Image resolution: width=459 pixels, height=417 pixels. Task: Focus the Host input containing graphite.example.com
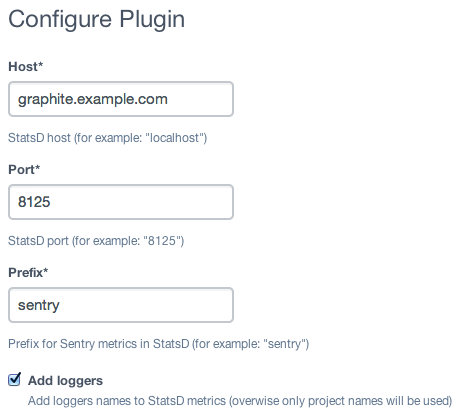[121, 99]
